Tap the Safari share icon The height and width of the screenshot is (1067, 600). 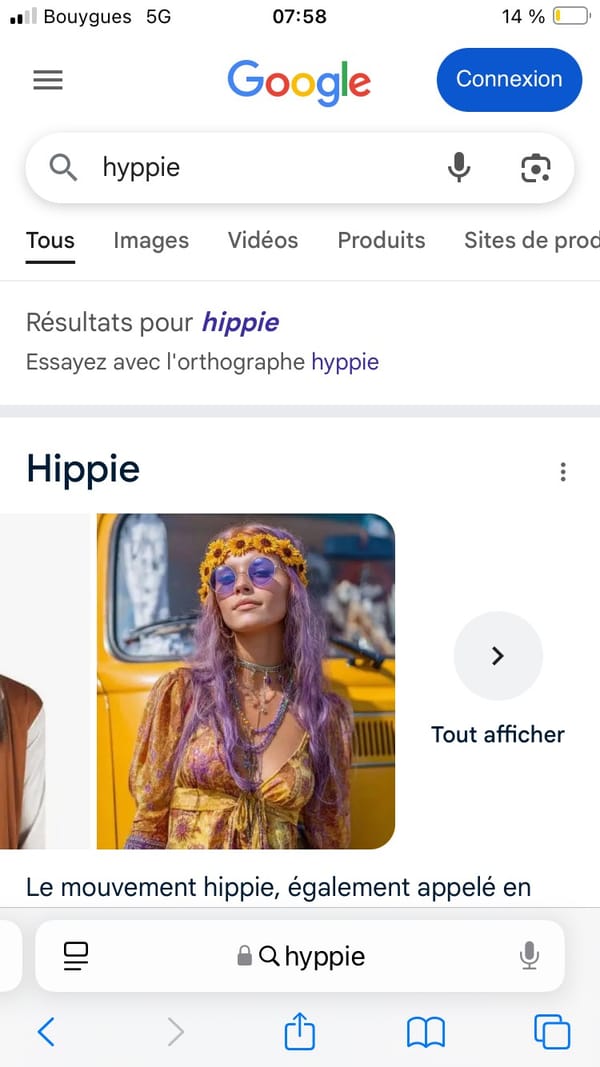pos(299,1032)
